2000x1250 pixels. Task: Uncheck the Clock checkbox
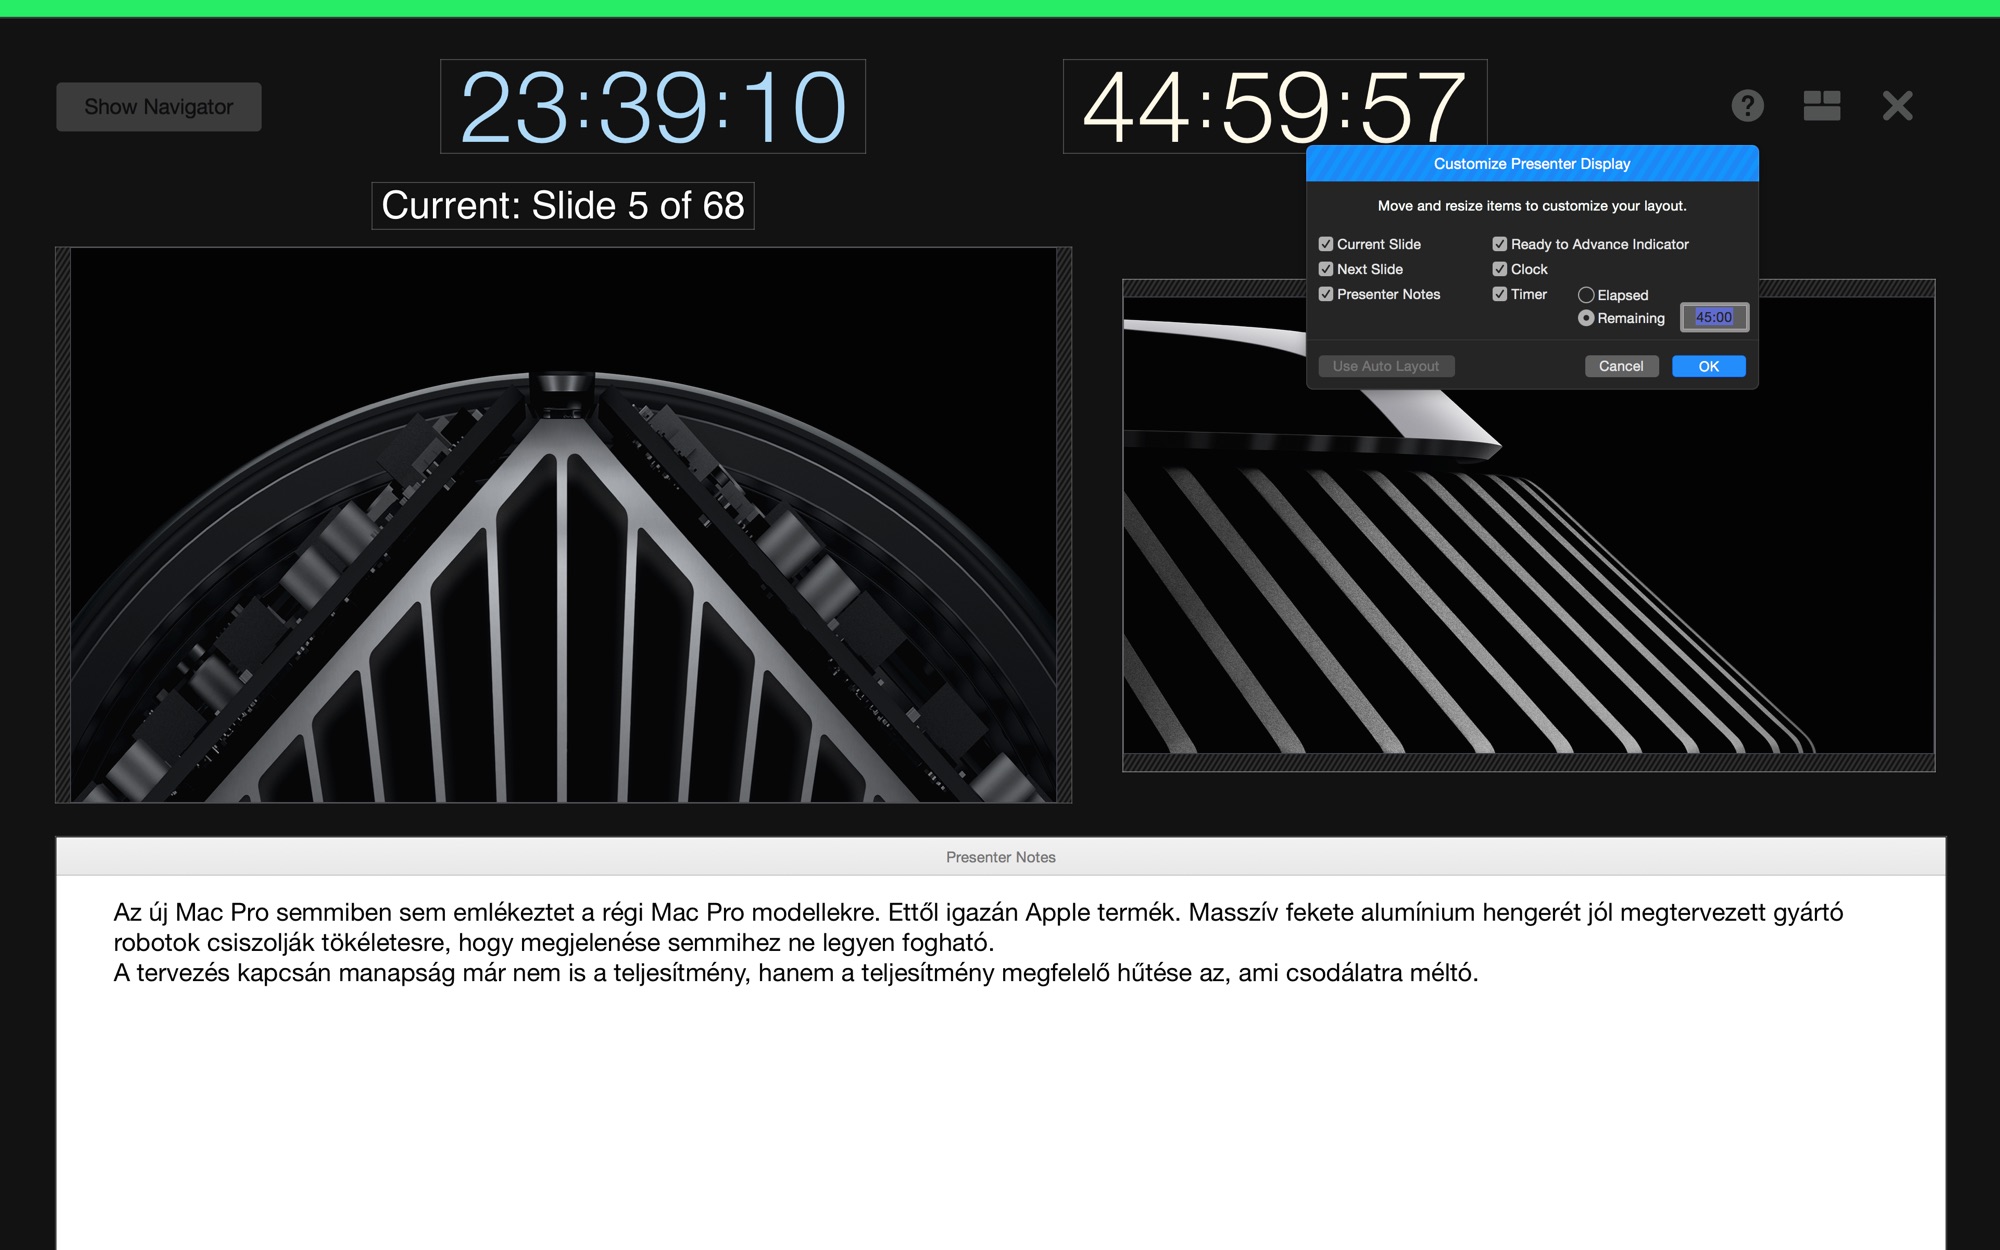(x=1500, y=269)
